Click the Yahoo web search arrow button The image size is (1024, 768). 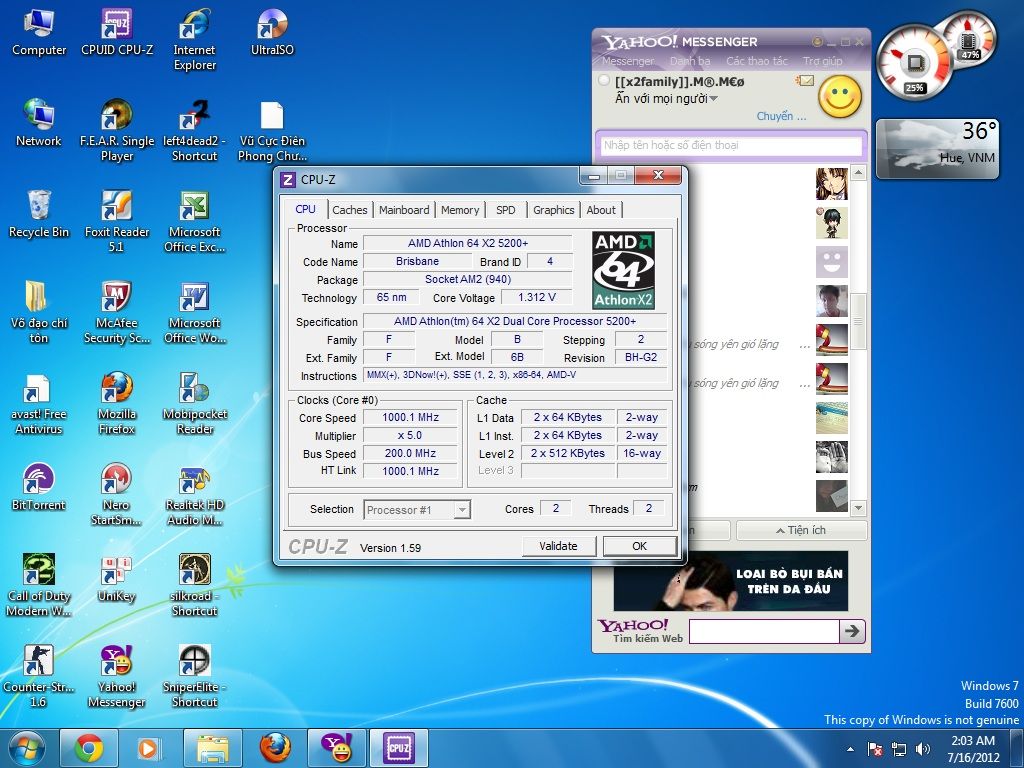[852, 631]
